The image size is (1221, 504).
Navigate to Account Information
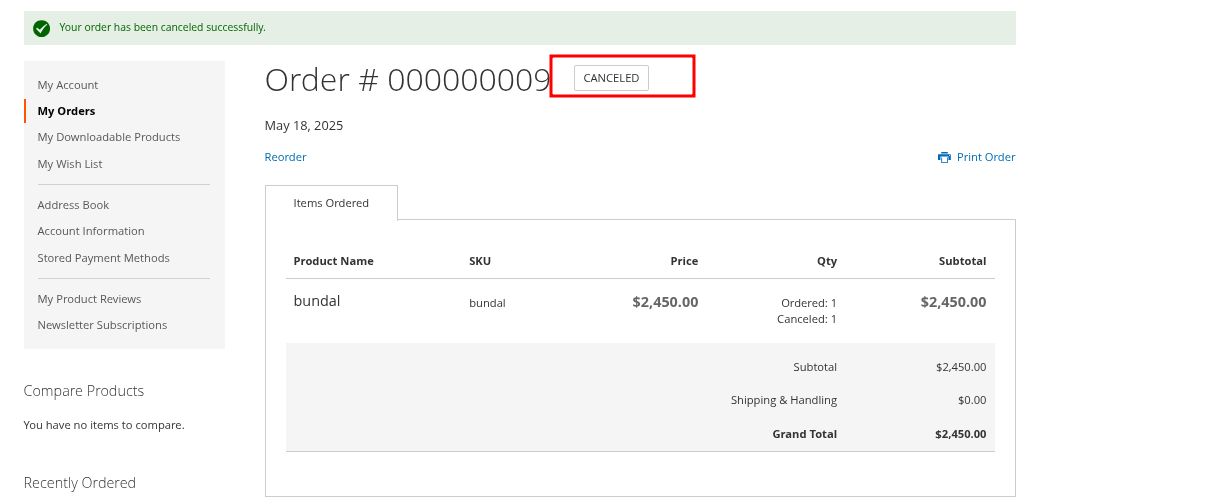(91, 231)
